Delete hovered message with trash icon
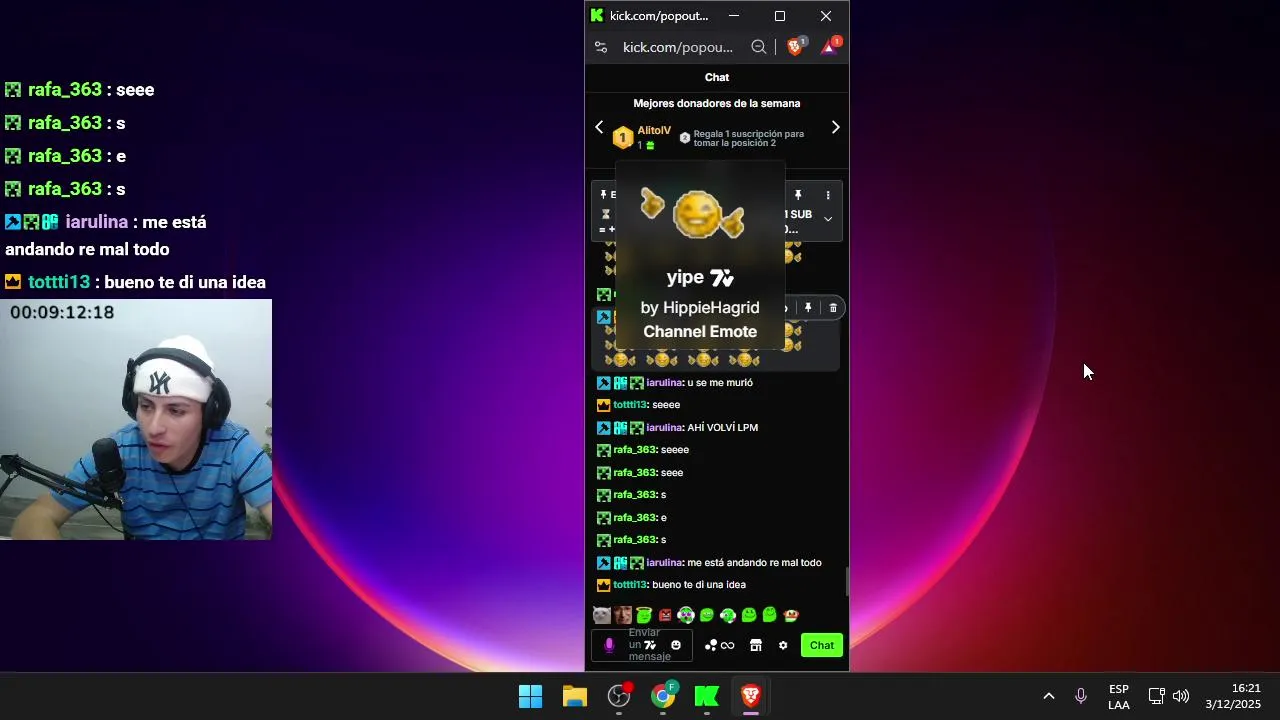The height and width of the screenshot is (720, 1280). coord(833,308)
